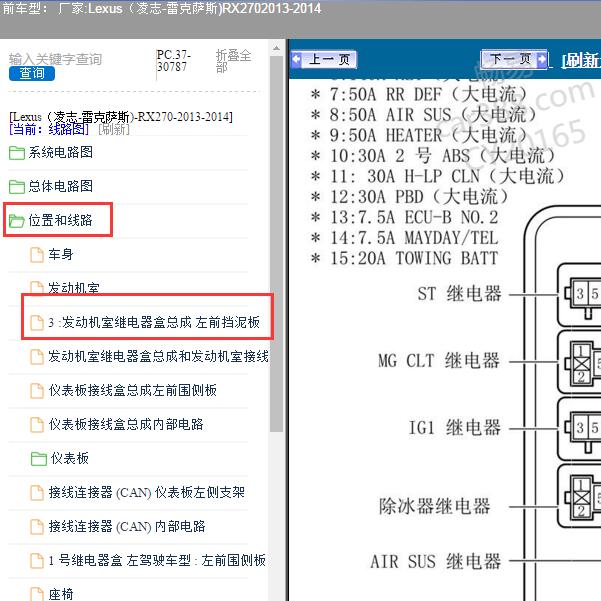Click the sidebar scroll-up arrow
This screenshot has height=601, width=601.
point(276,49)
